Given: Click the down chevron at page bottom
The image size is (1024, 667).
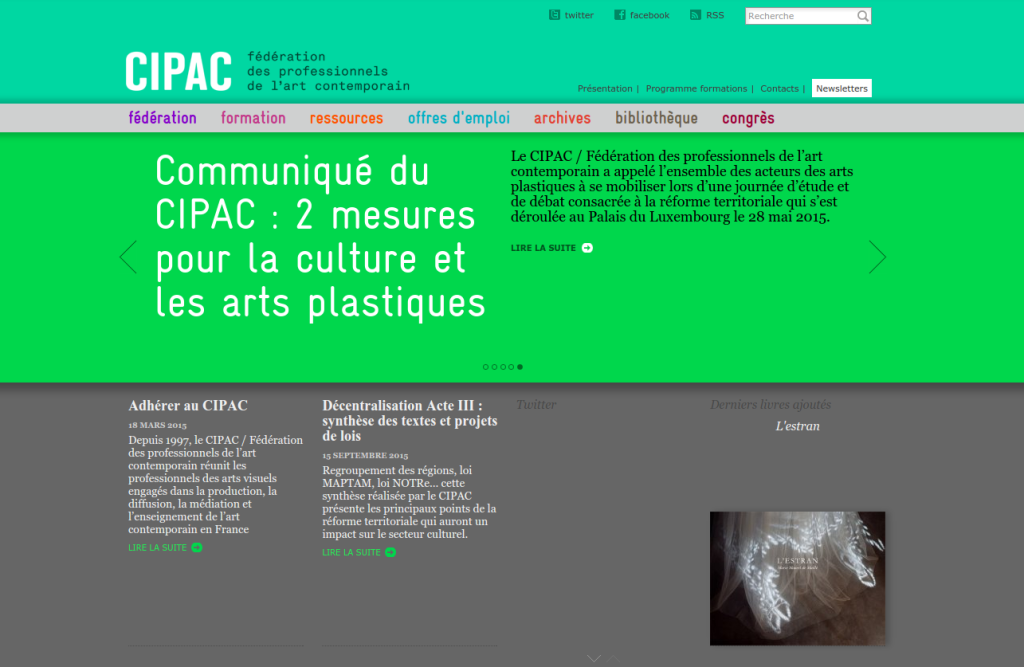Looking at the screenshot, I should (594, 659).
